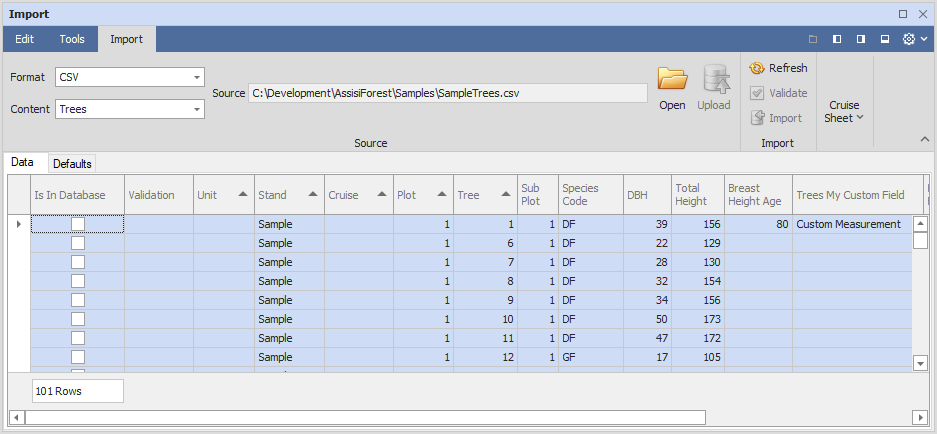Check Is In Database for tree 8
The height and width of the screenshot is (434, 937).
pyautogui.click(x=78, y=281)
